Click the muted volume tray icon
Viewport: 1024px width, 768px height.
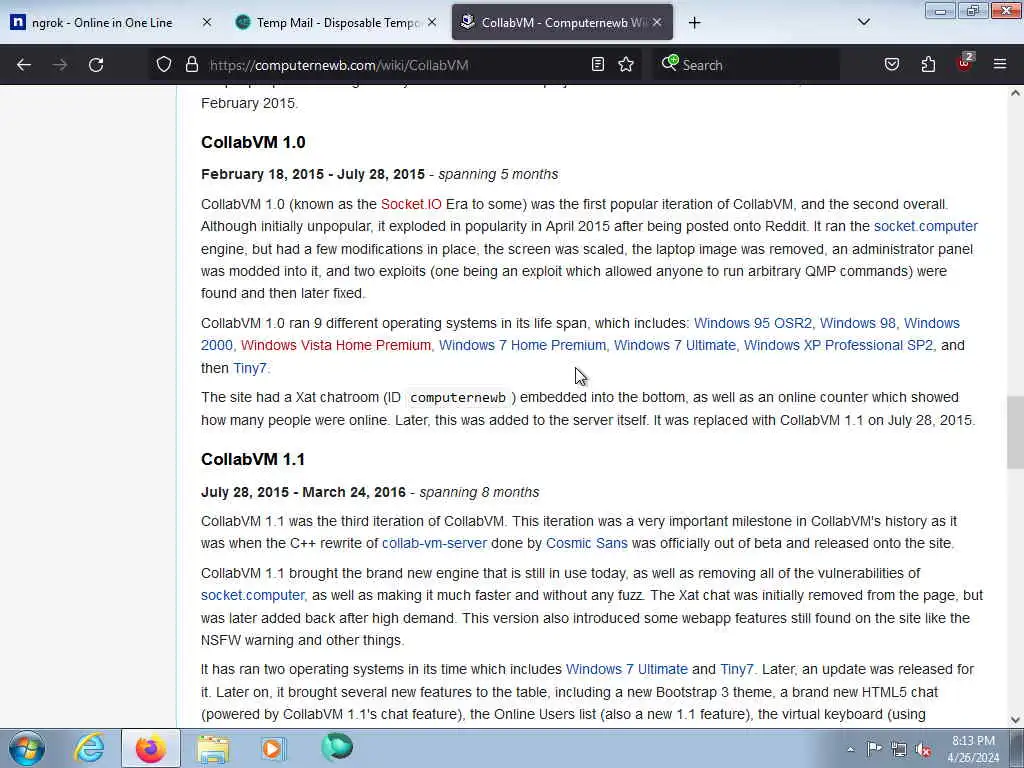pos(923,750)
